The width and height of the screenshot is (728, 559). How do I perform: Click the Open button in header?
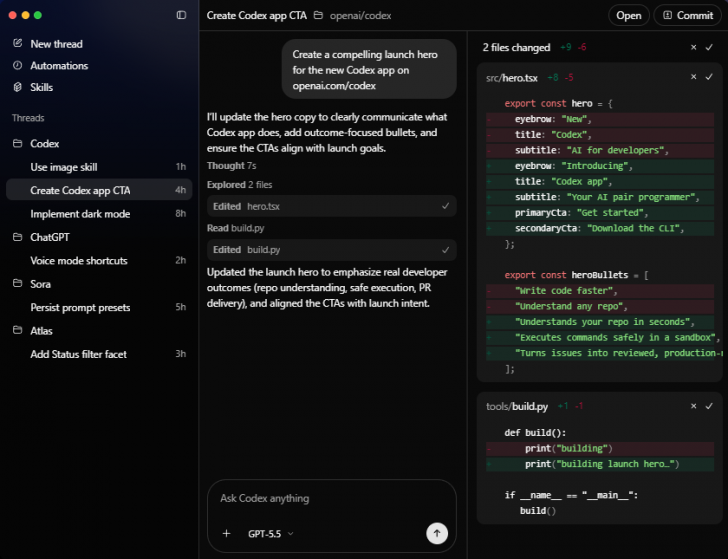pyautogui.click(x=629, y=15)
